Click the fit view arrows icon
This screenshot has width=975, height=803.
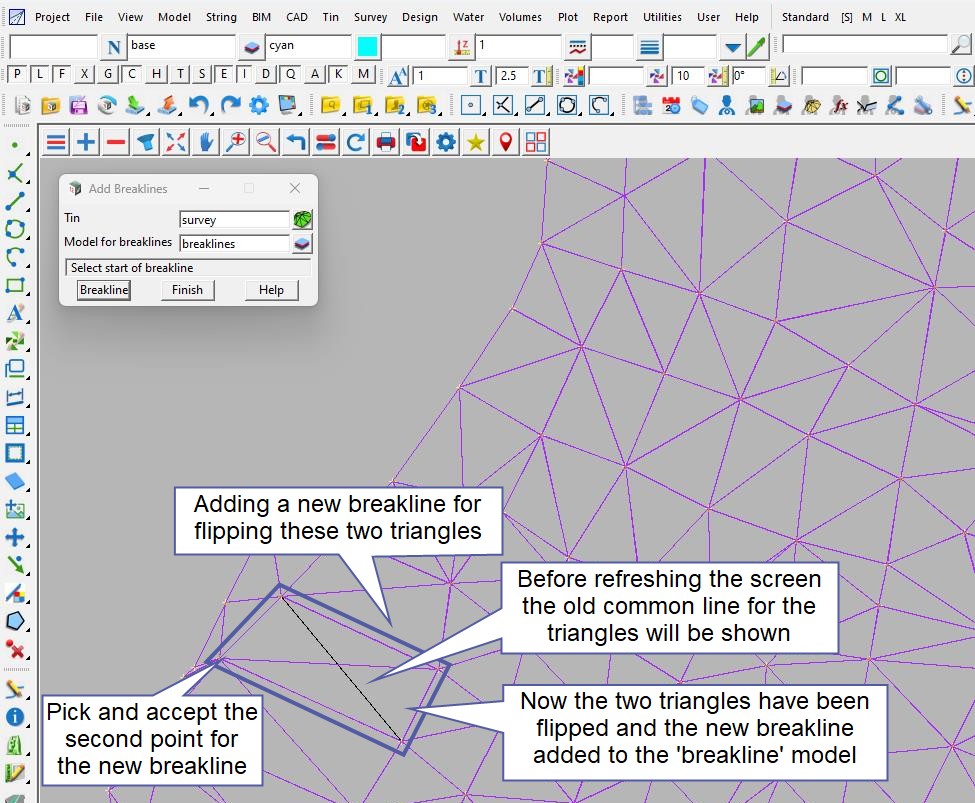[176, 143]
